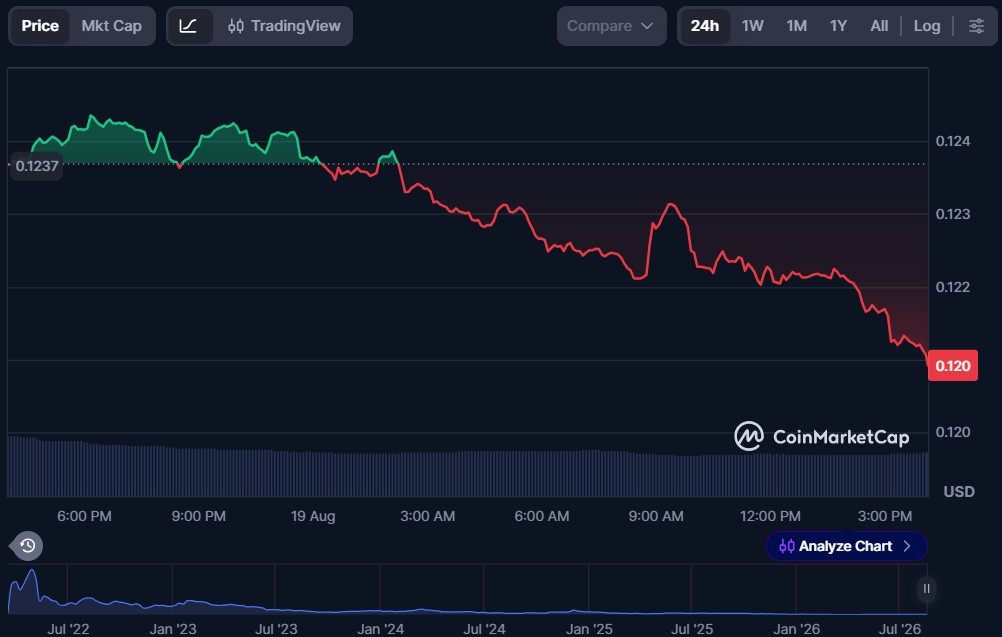Screen dimensions: 1002x637
Task: Click the 12:00 PM time axis label
Action: 770,516
